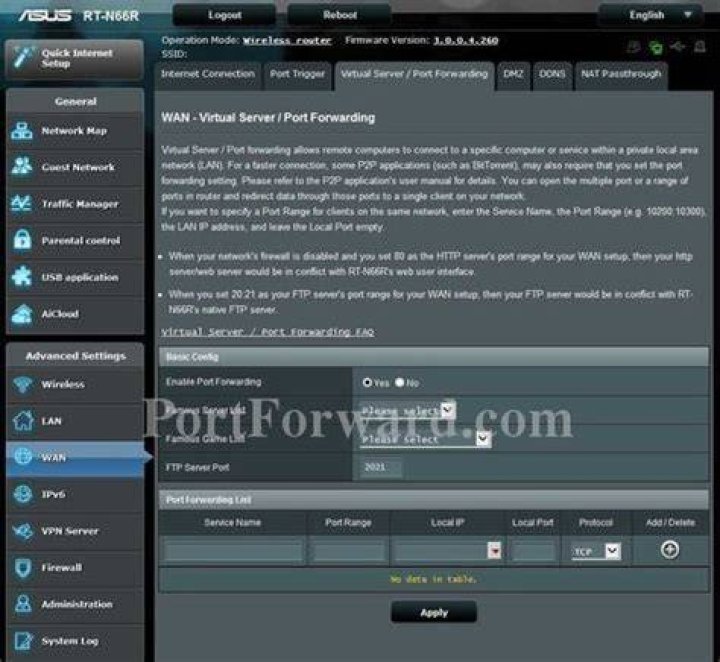
Task: Click the printer status icon in header
Action: pyautogui.click(x=699, y=46)
